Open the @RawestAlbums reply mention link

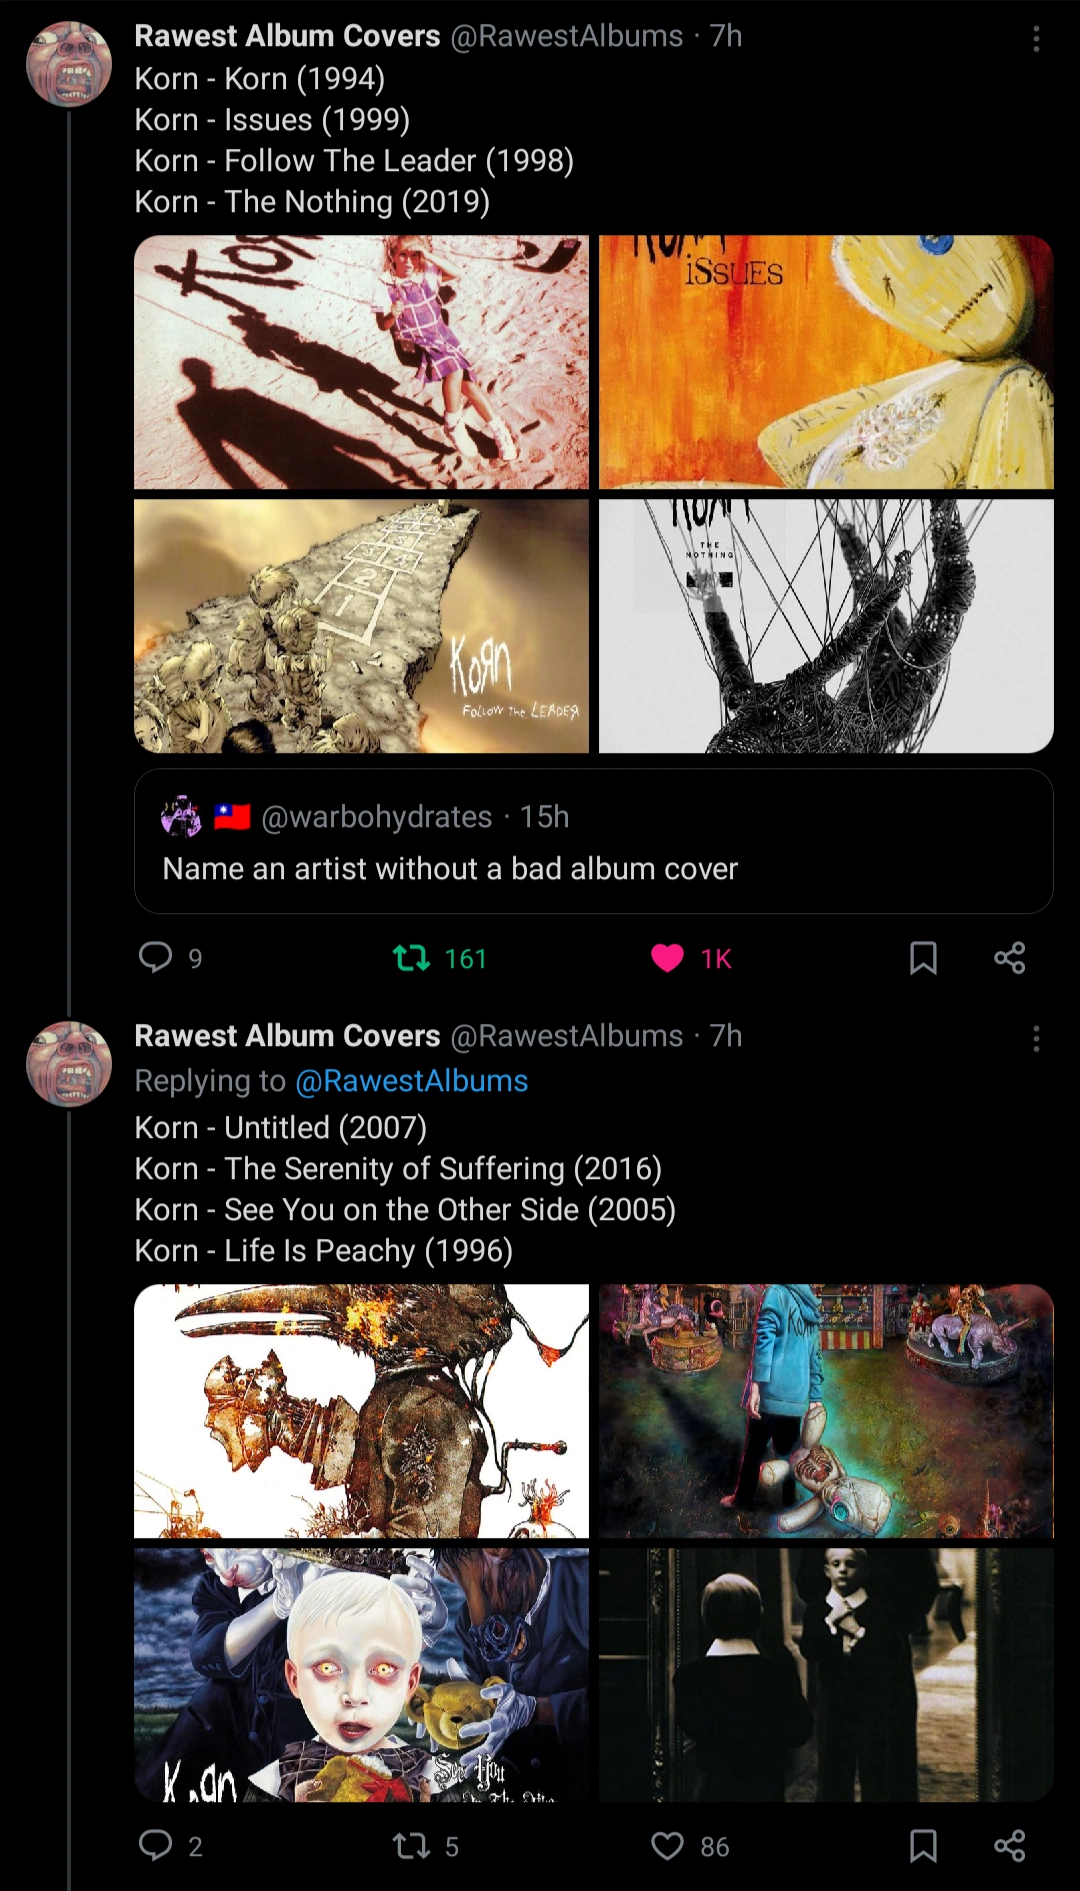411,1081
